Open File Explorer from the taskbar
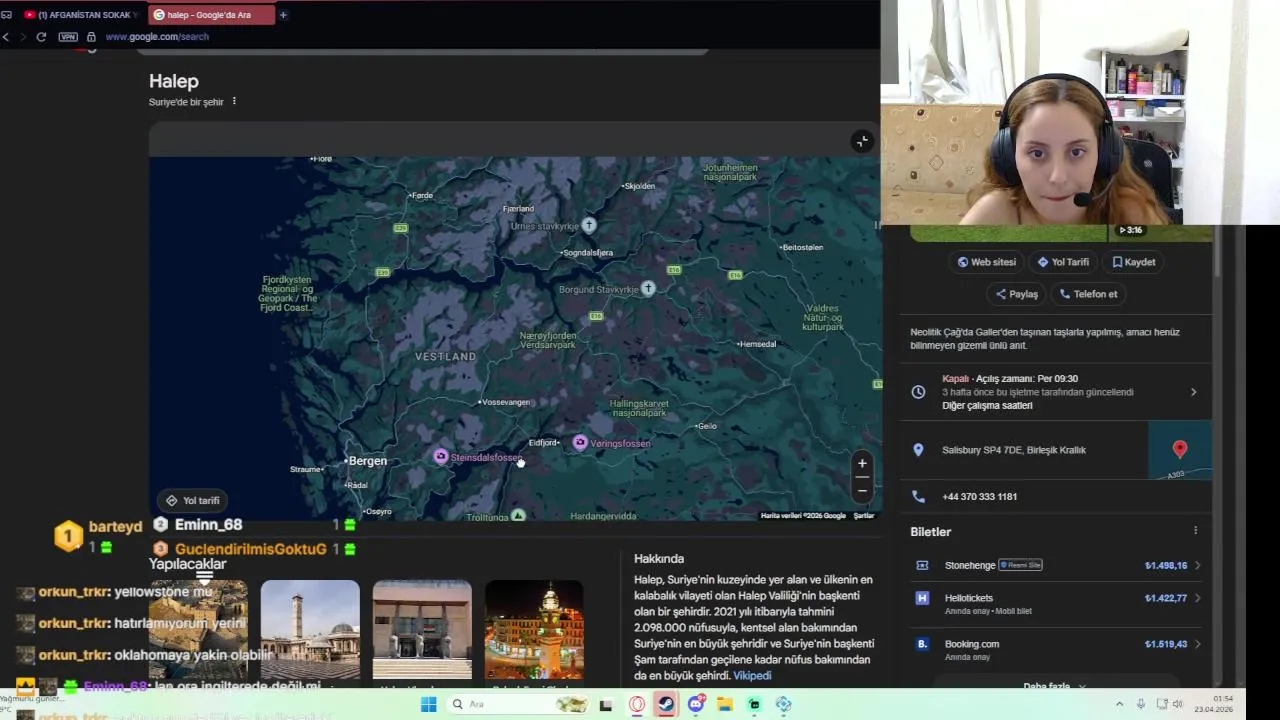The width and height of the screenshot is (1280, 720). (725, 704)
